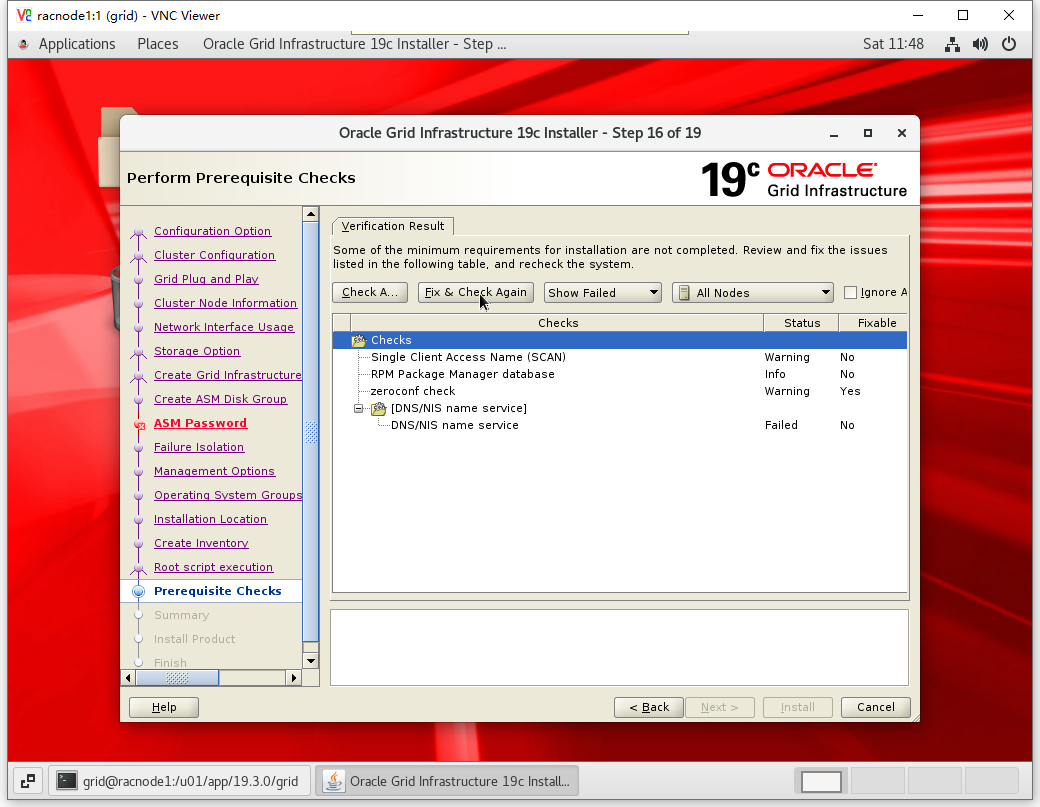
Task: Click the Checks folder icon in table
Action: [x=359, y=340]
